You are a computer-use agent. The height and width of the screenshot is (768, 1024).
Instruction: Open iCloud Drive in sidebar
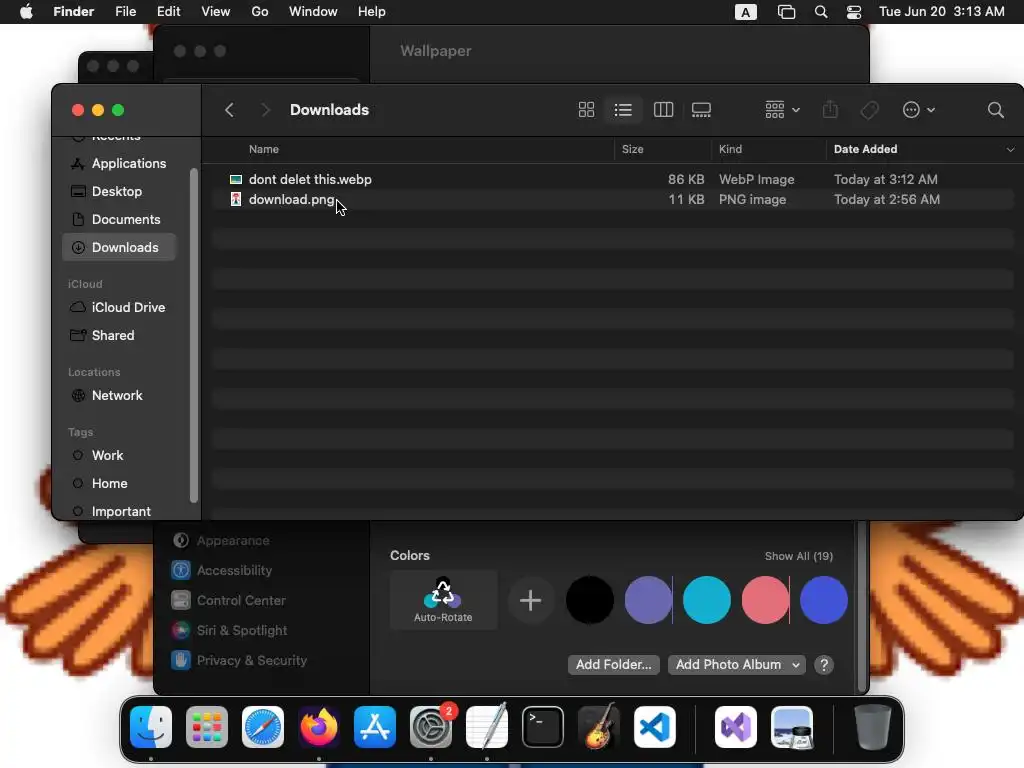point(119,307)
